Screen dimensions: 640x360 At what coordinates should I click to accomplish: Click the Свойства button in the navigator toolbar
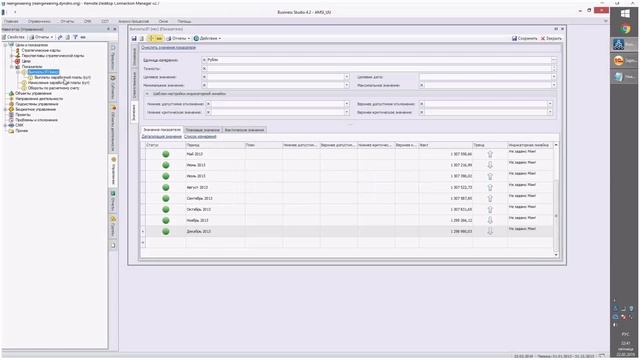(13, 37)
